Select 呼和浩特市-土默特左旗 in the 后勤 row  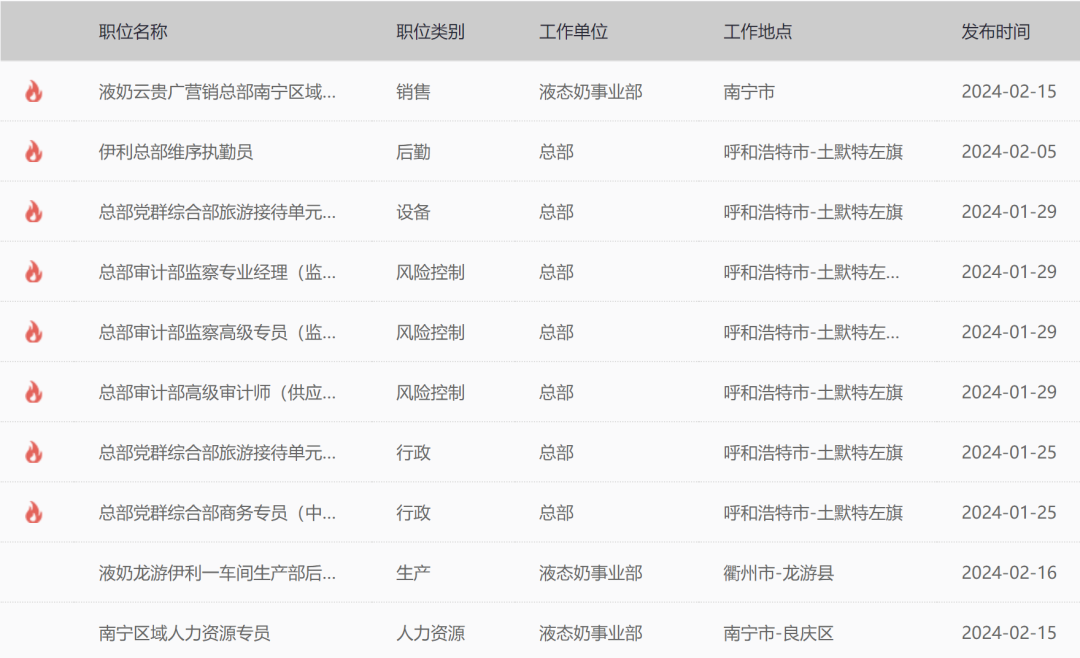(x=813, y=152)
